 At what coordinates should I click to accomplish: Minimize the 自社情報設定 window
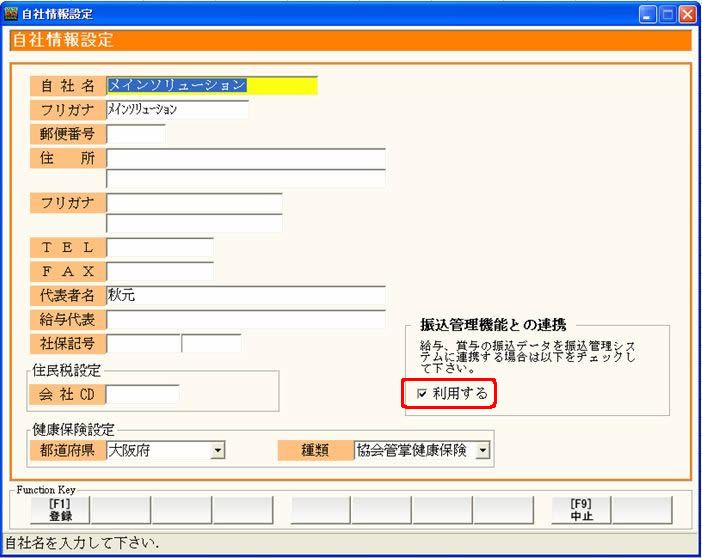pyautogui.click(x=647, y=15)
